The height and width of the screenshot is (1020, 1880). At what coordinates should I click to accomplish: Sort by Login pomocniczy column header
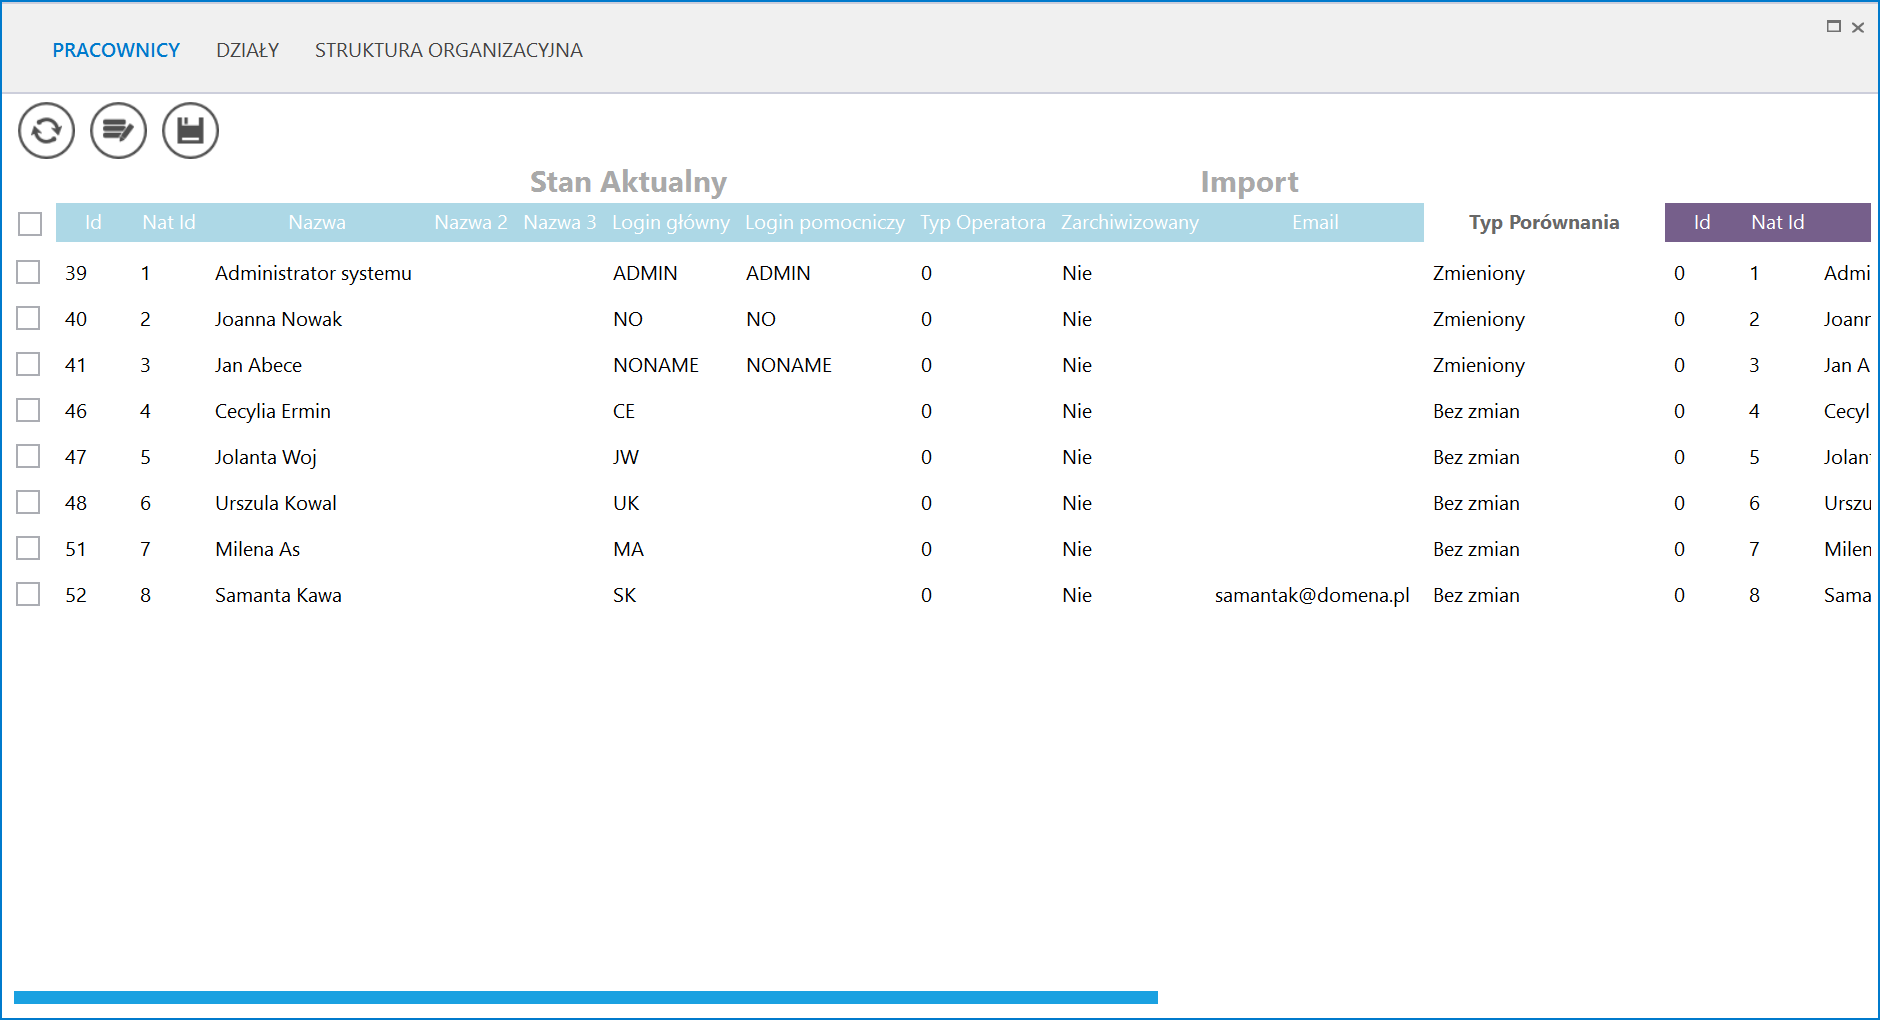825,223
